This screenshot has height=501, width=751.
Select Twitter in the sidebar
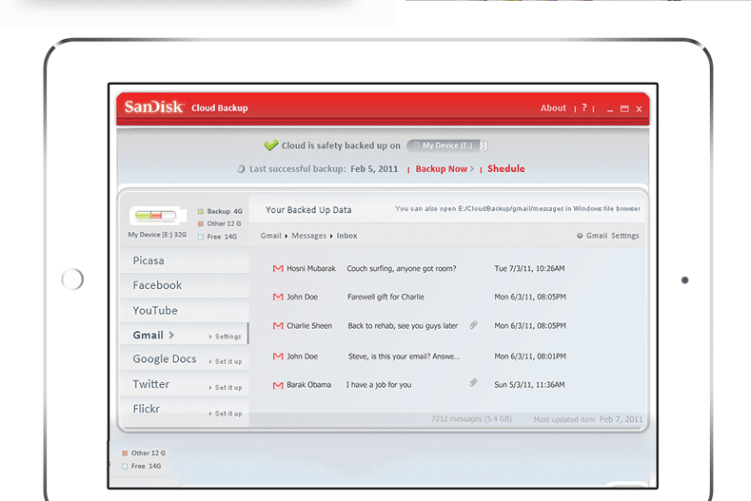coord(151,384)
